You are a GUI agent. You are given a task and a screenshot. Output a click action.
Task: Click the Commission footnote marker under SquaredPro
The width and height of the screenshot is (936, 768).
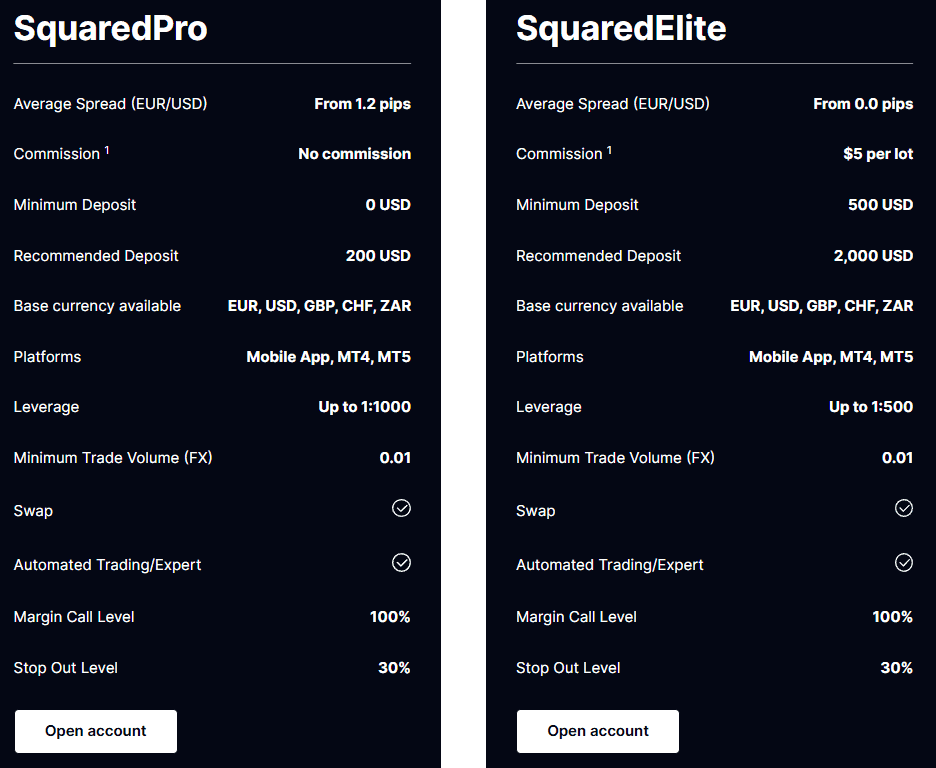coord(107,147)
